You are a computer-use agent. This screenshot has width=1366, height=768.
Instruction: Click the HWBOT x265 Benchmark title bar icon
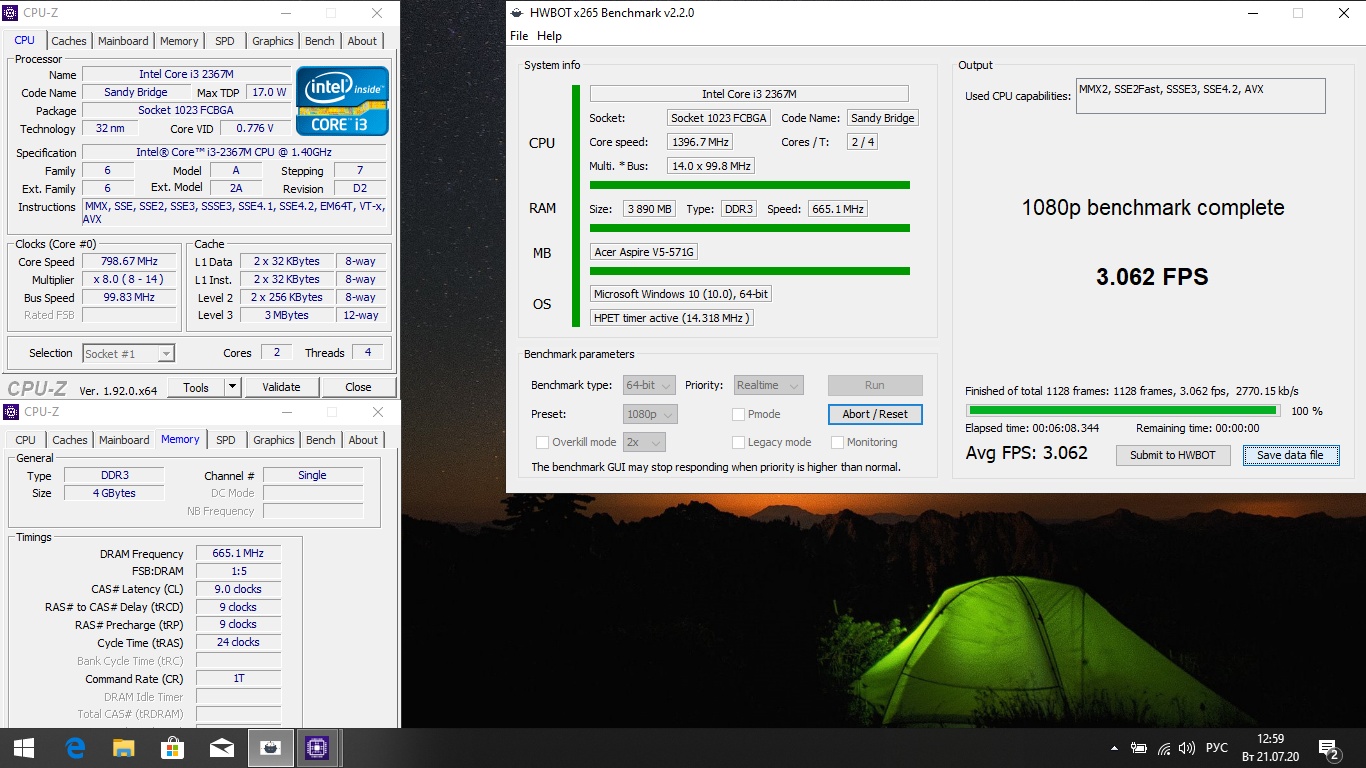517,13
